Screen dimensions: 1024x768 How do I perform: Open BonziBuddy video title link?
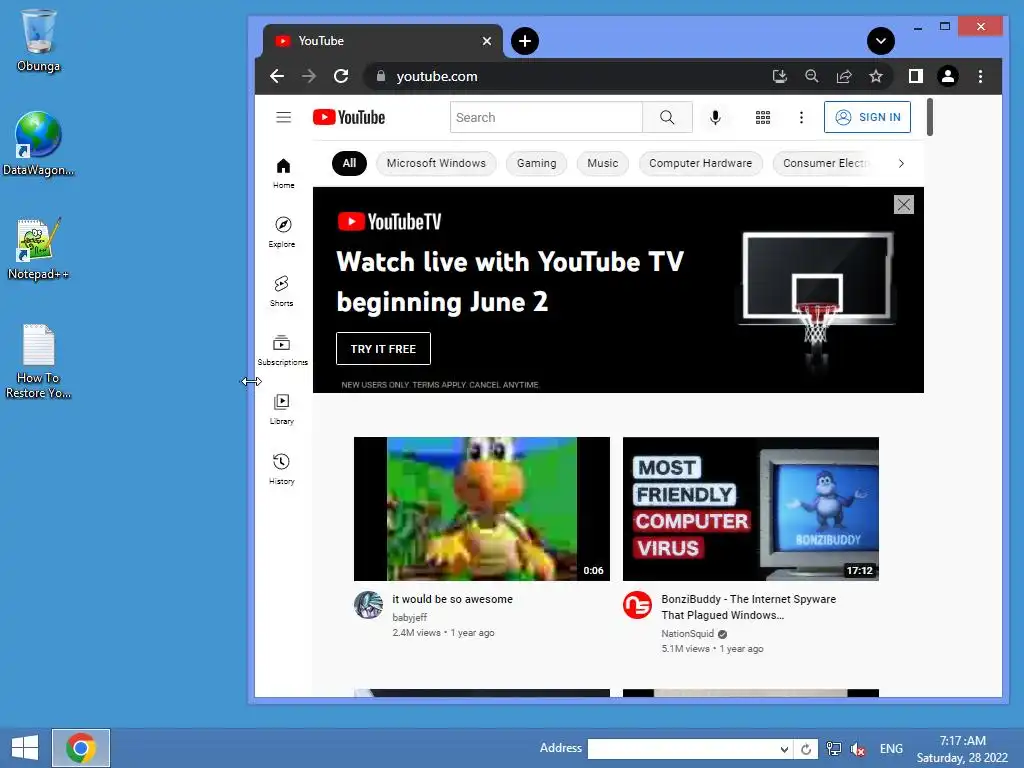coord(748,607)
